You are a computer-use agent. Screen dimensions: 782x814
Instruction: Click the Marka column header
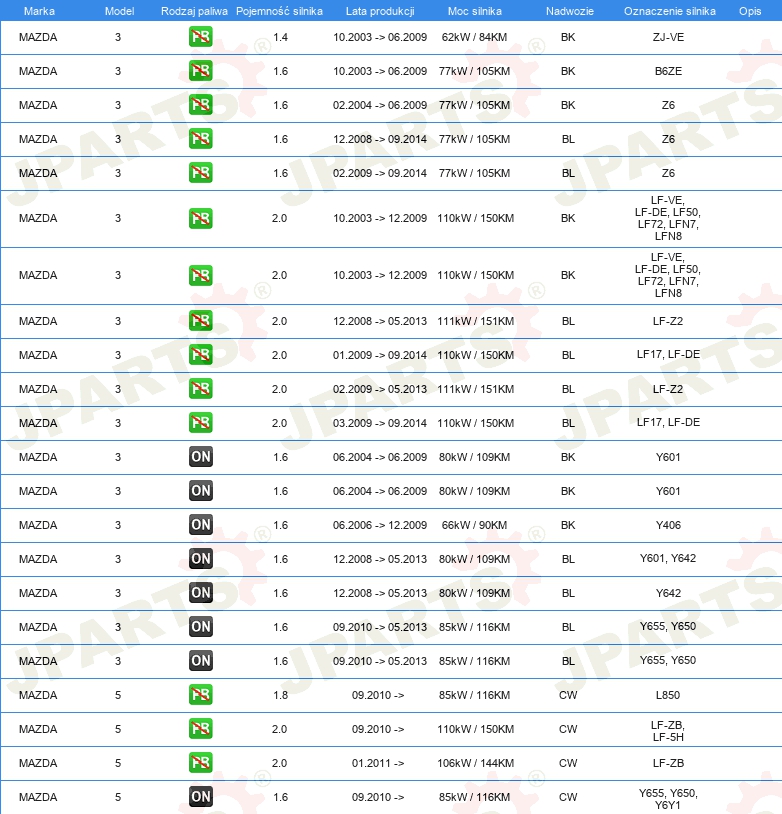coord(39,11)
